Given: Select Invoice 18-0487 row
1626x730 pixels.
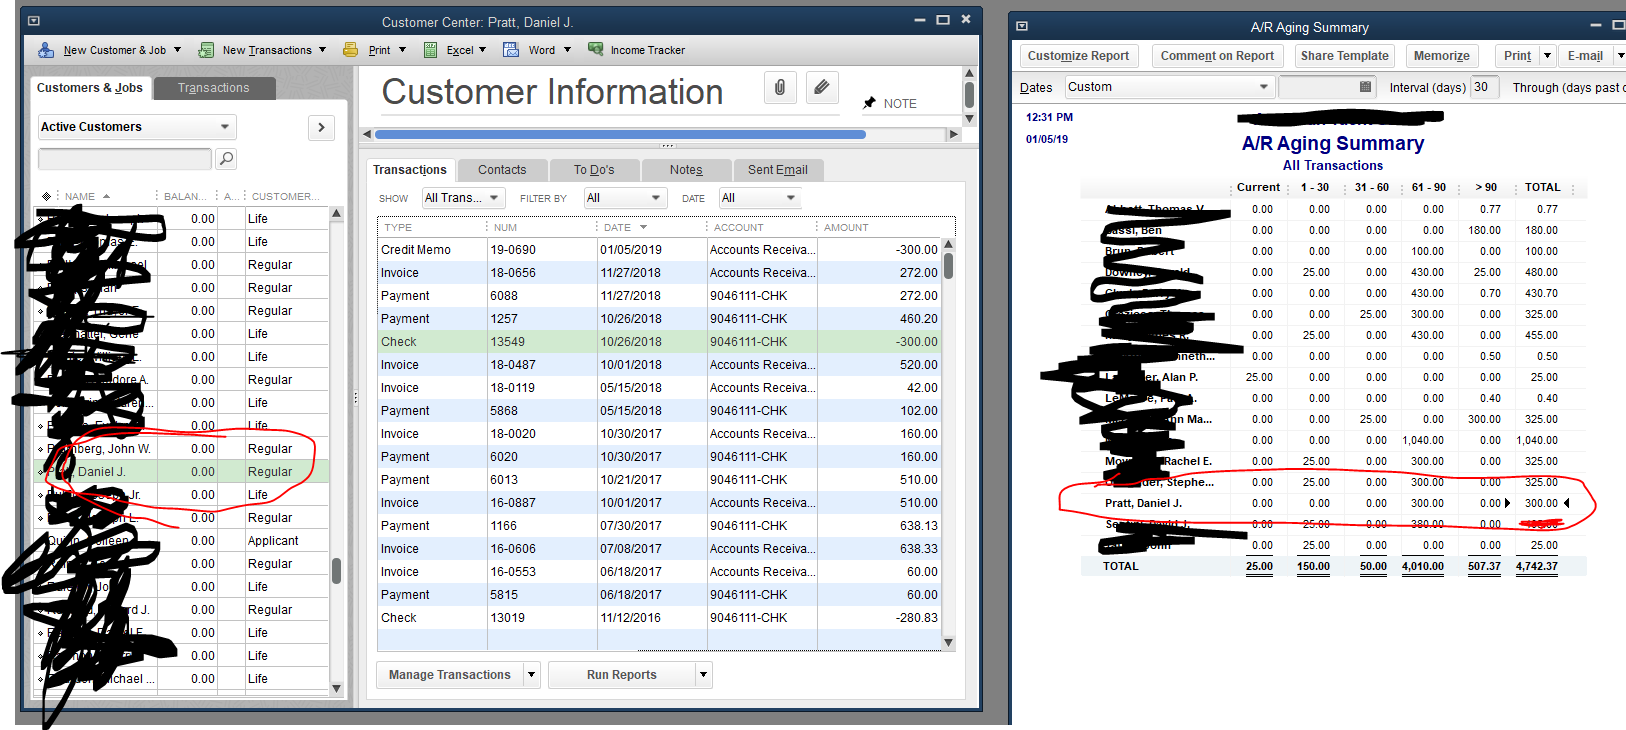Looking at the screenshot, I should pyautogui.click(x=659, y=365).
